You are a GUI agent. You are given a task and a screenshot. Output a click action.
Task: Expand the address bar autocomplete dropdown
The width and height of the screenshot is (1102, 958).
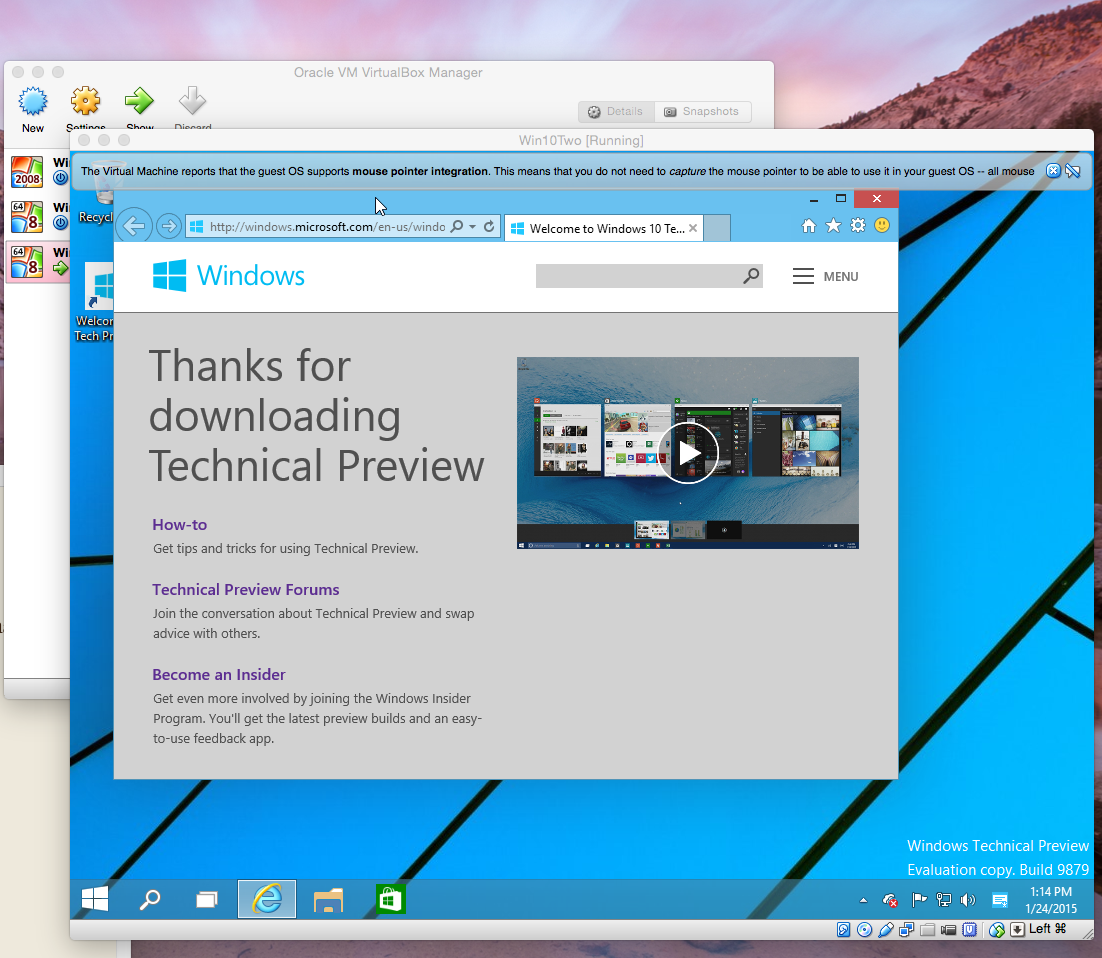[473, 227]
